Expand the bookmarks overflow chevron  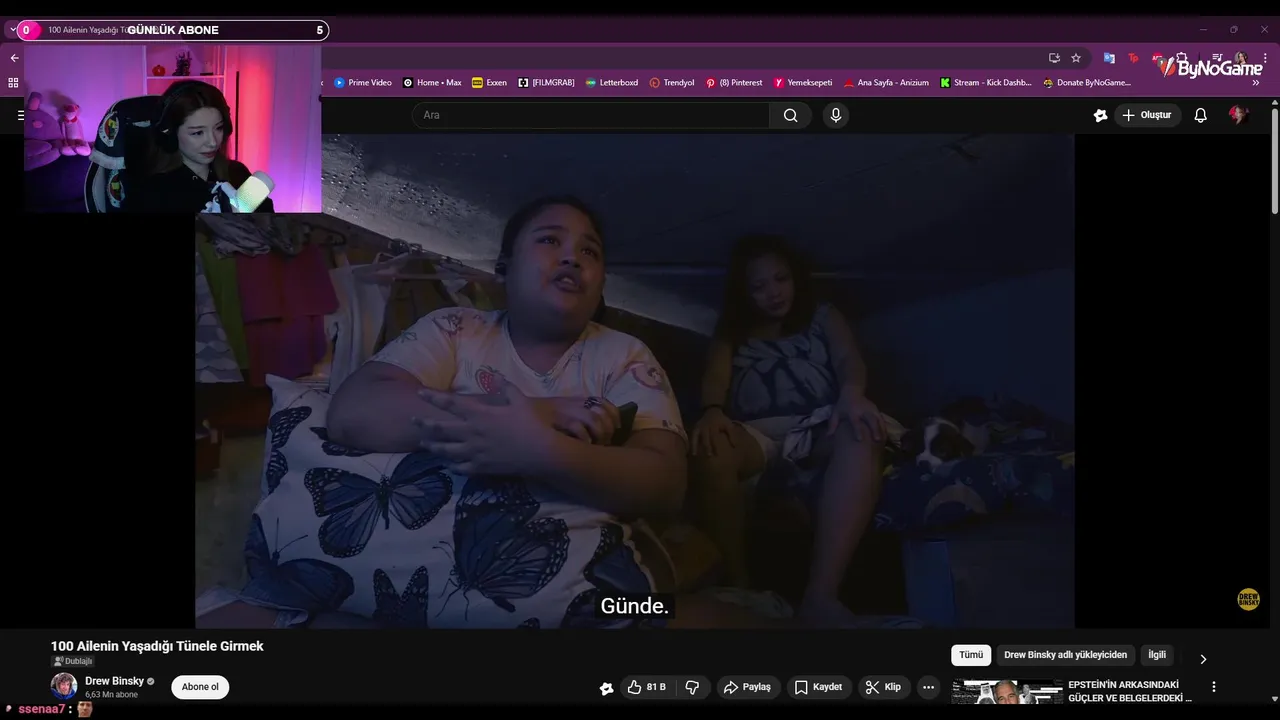[x=1256, y=83]
